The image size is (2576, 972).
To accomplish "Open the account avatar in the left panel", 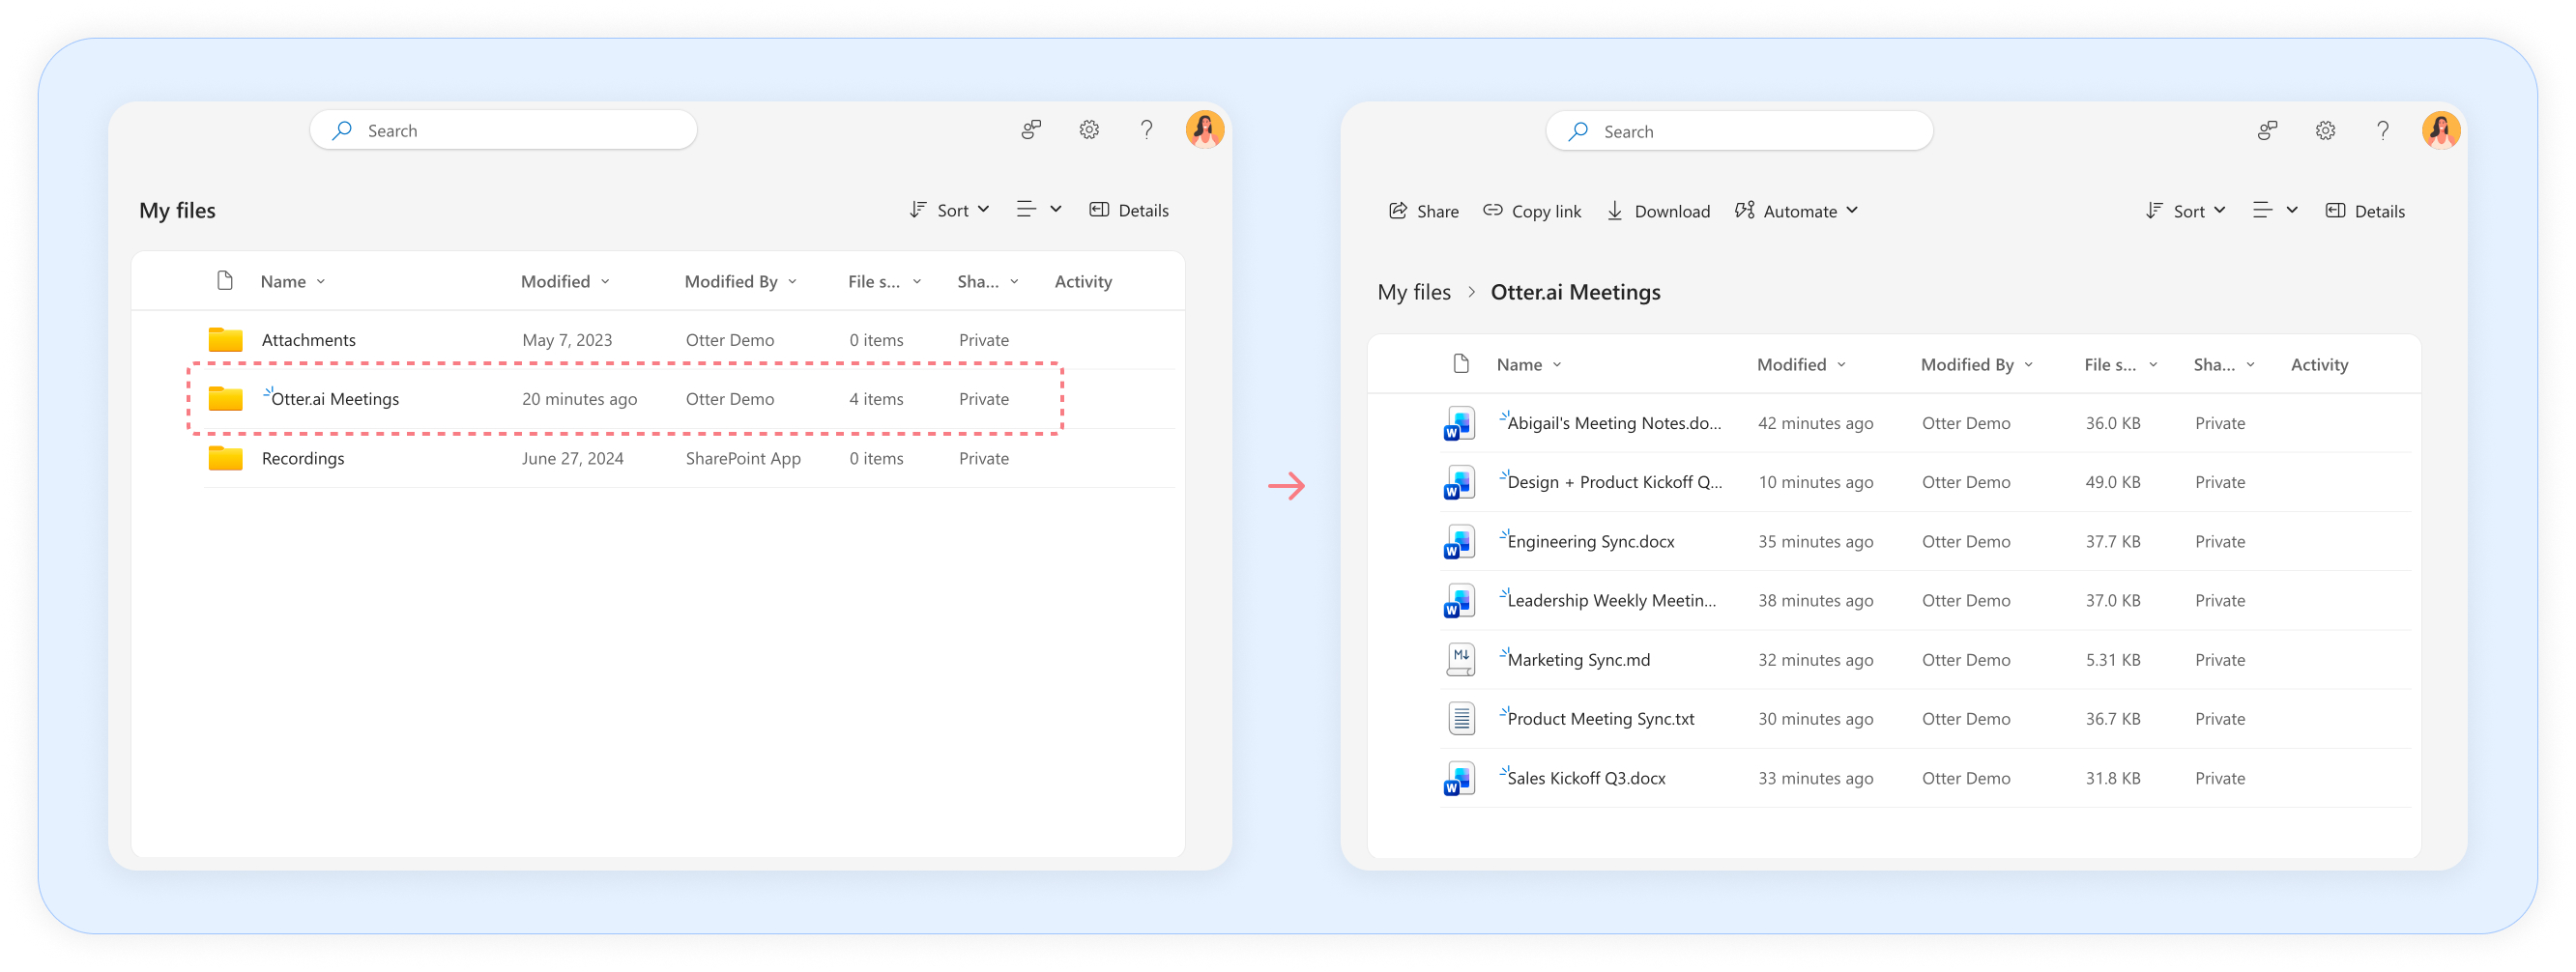I will click(1205, 130).
